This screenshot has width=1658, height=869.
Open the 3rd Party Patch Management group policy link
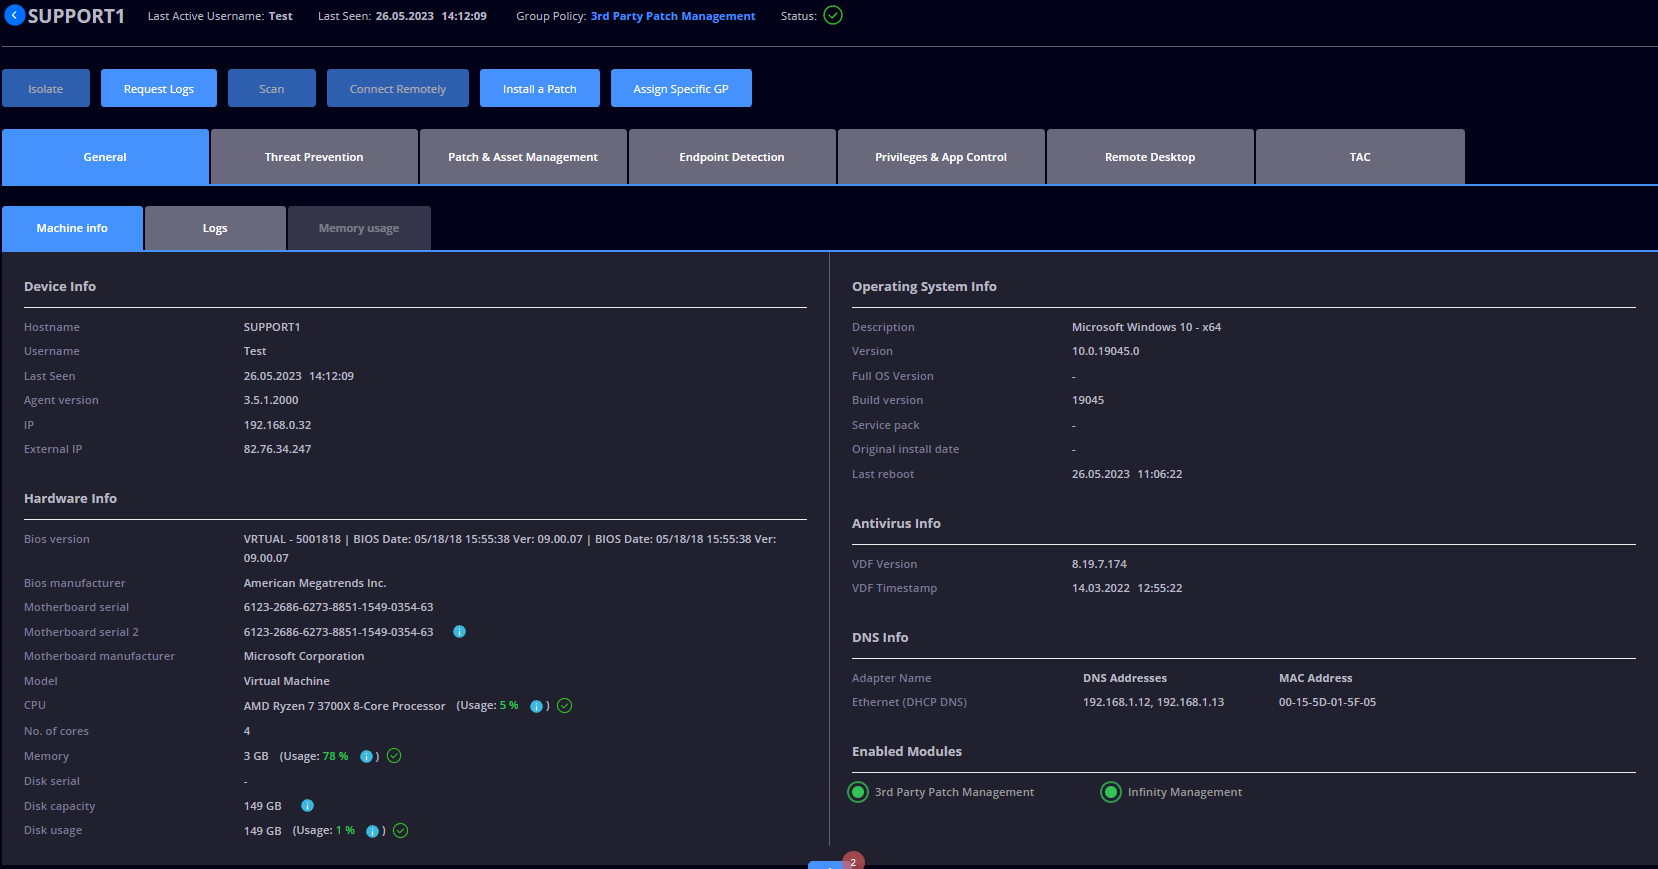click(673, 16)
